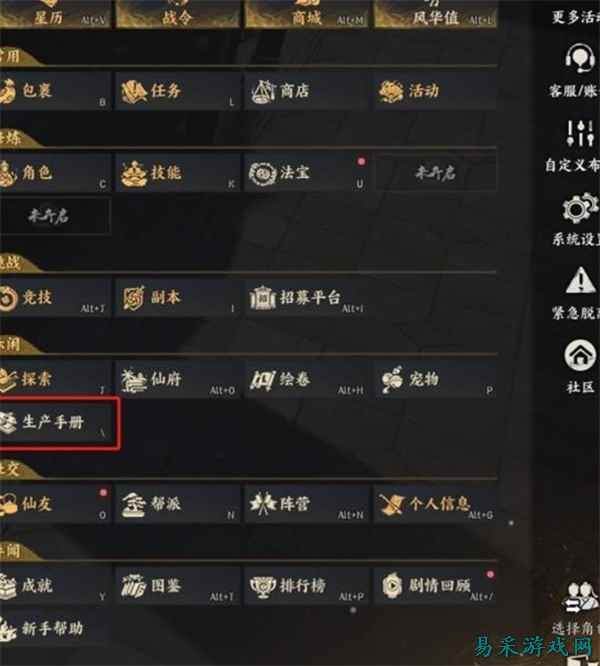
Task: Open the 剧情回顾 story review
Action: (x=435, y=586)
